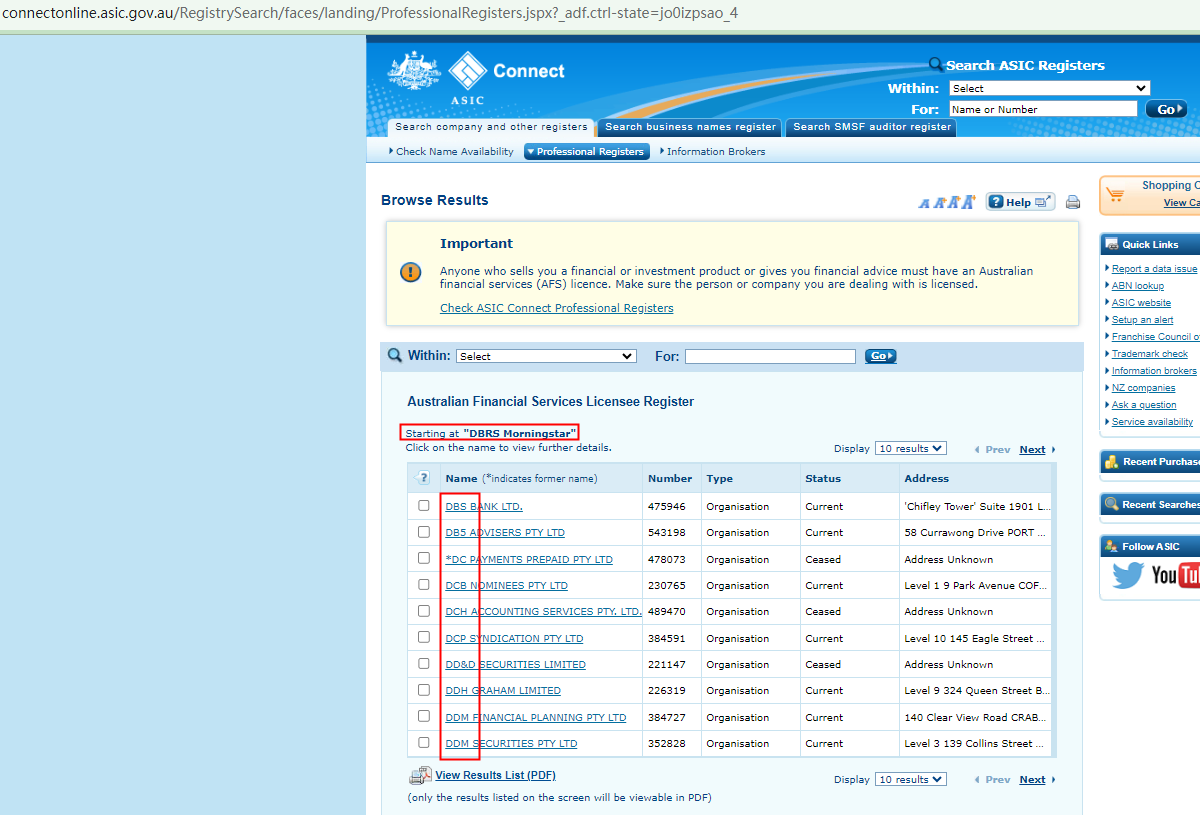Print the page using the printer icon

click(x=1073, y=202)
